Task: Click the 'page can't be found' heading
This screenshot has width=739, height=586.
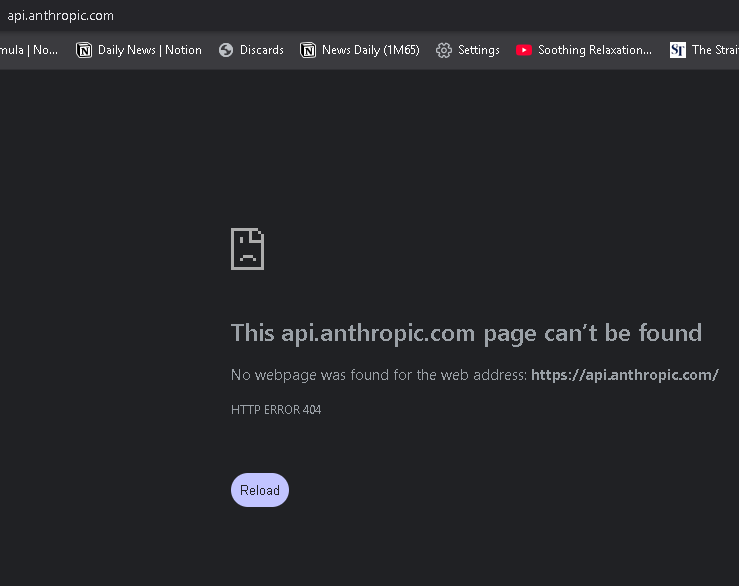Action: 466,333
